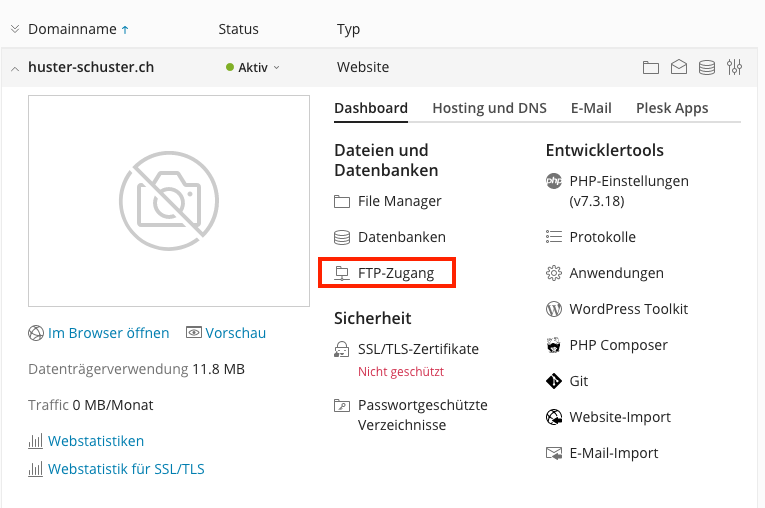This screenshot has height=508, width=765.
Task: Collapse the huster-schuster.ch domain row
Action: point(15,68)
